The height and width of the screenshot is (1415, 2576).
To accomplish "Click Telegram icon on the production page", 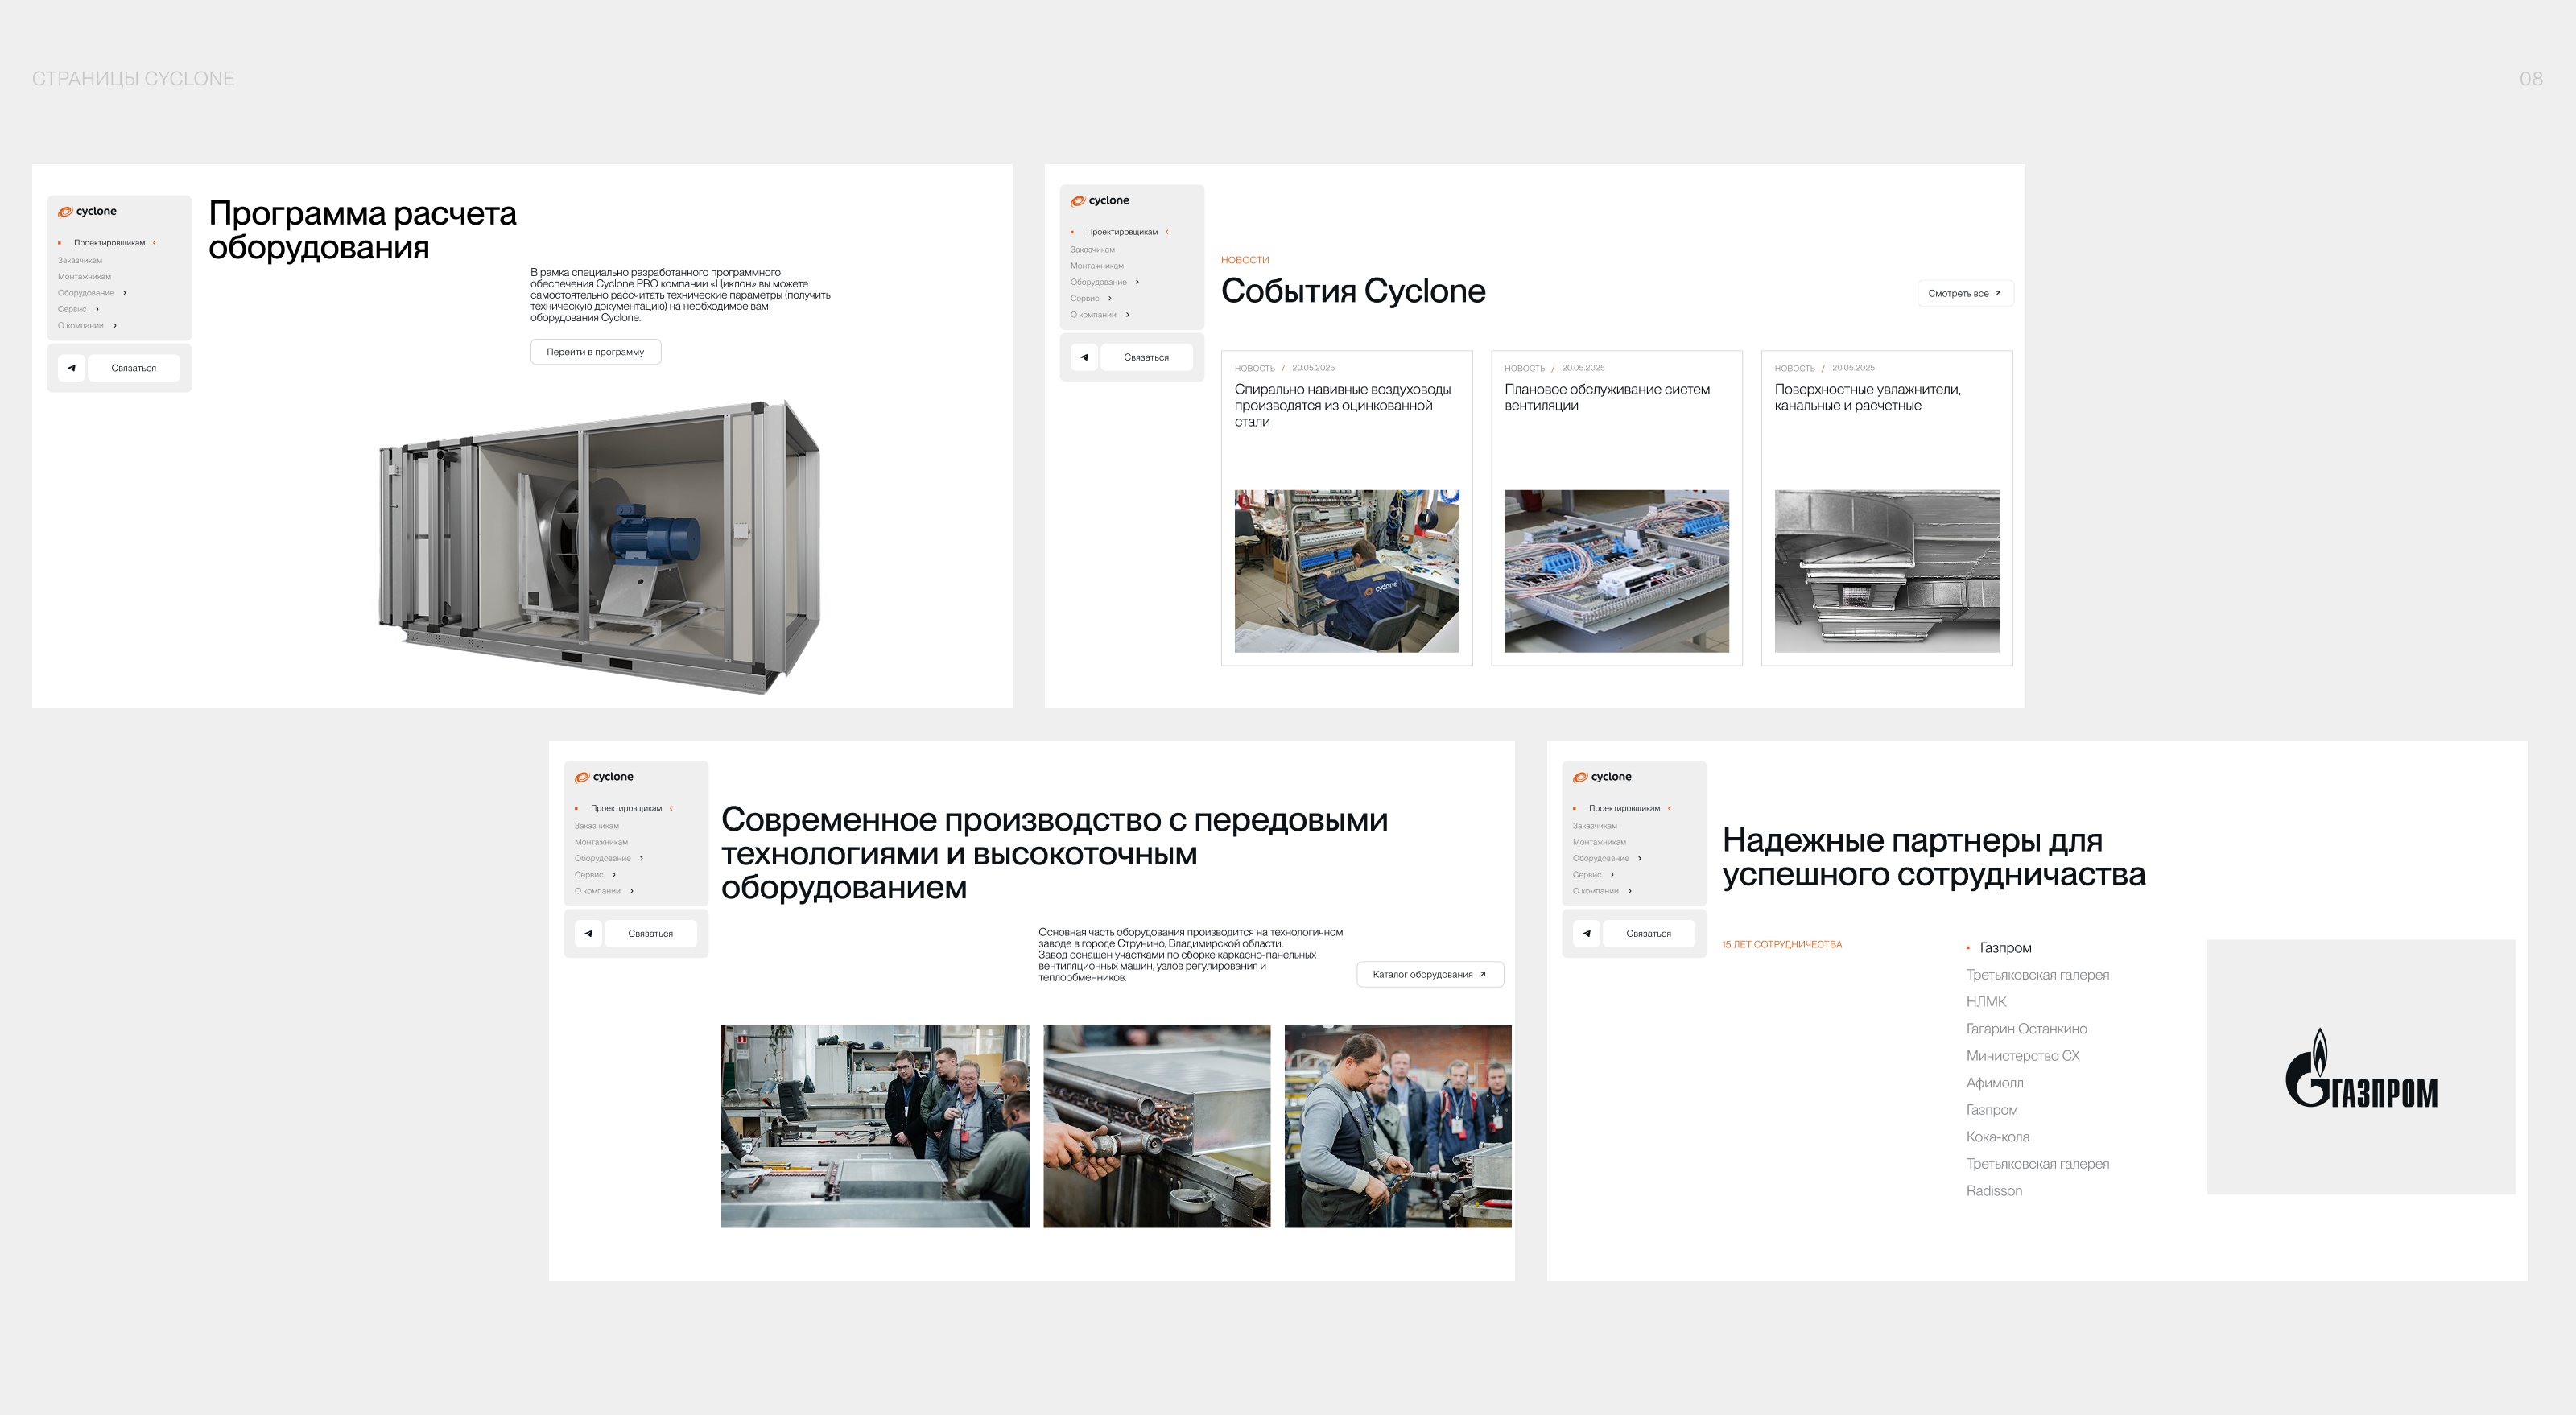I will [x=588, y=933].
